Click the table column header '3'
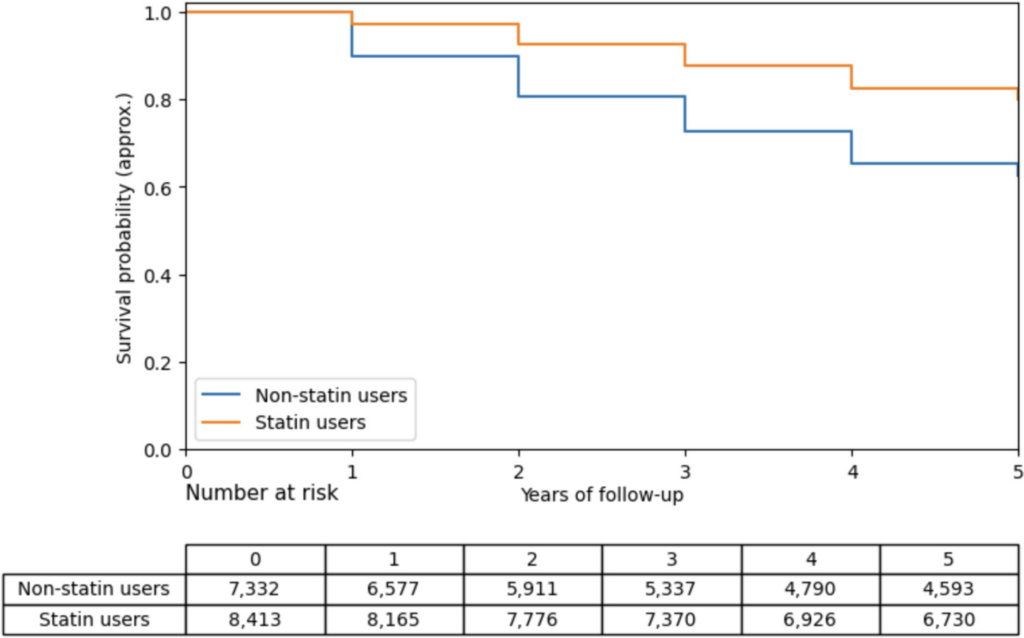The height and width of the screenshot is (638, 1024). [671, 559]
